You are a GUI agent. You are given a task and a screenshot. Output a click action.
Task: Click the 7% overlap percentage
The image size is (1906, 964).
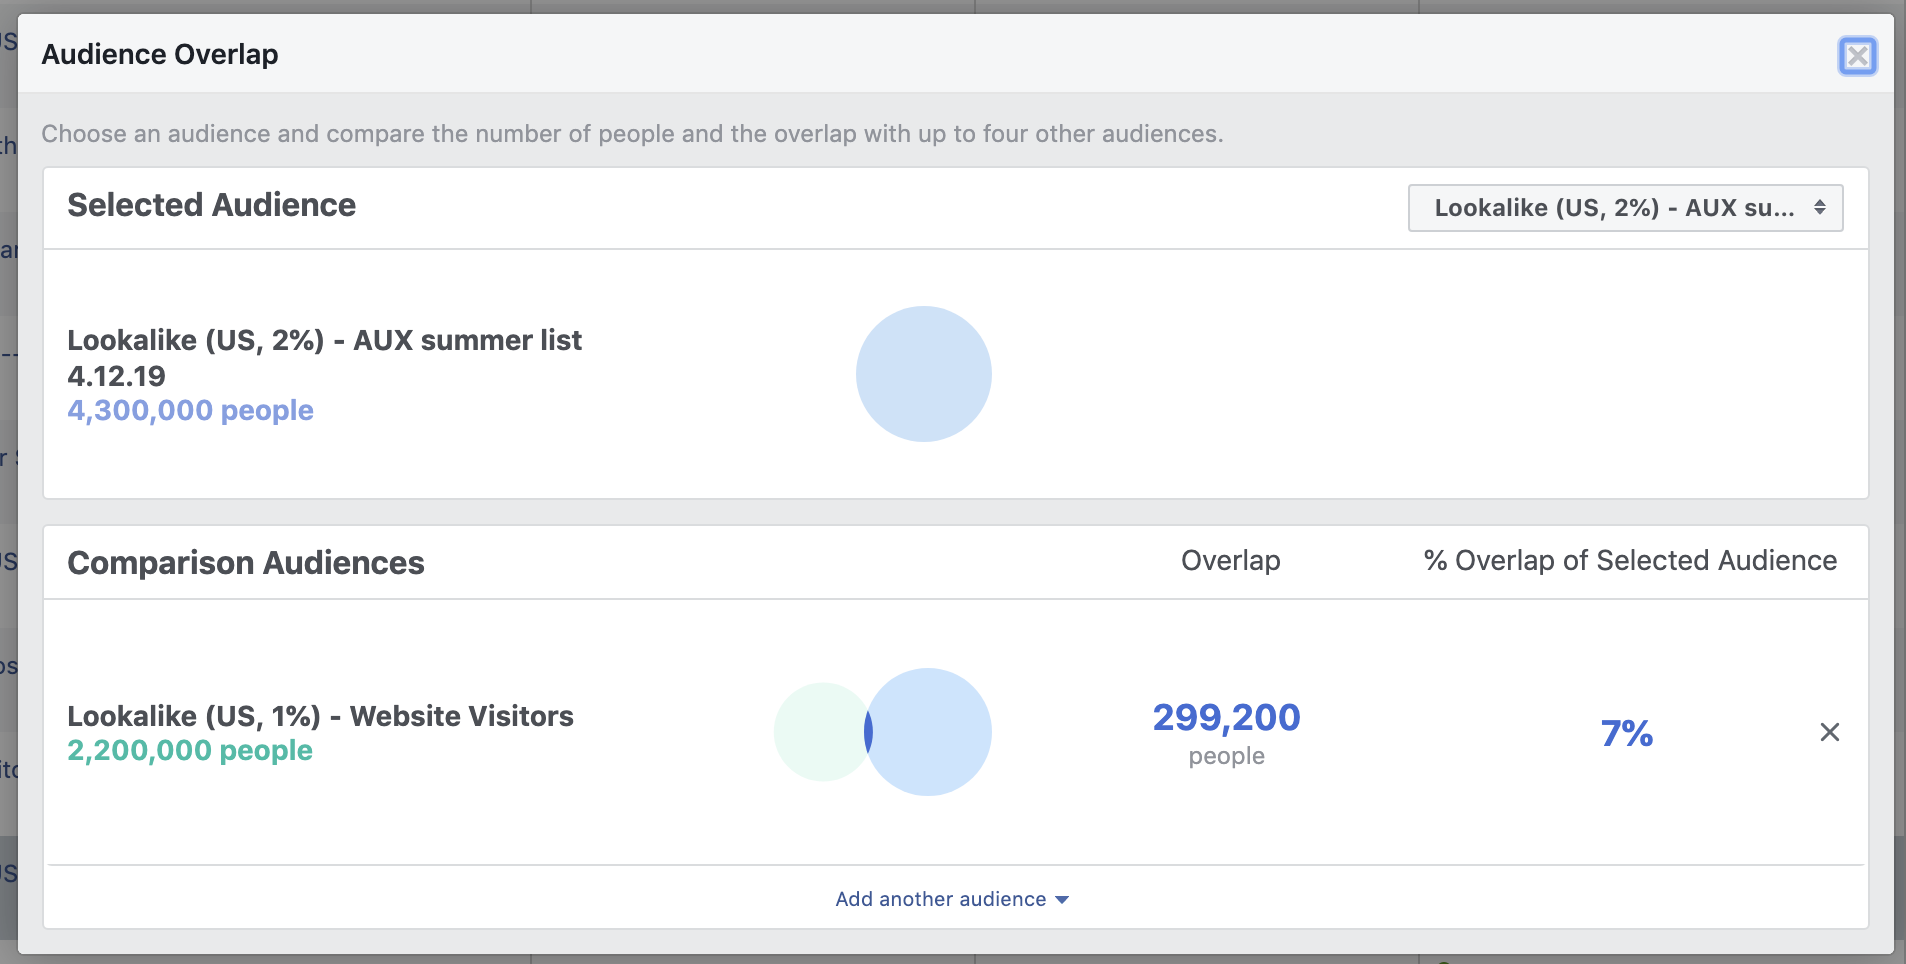point(1626,734)
